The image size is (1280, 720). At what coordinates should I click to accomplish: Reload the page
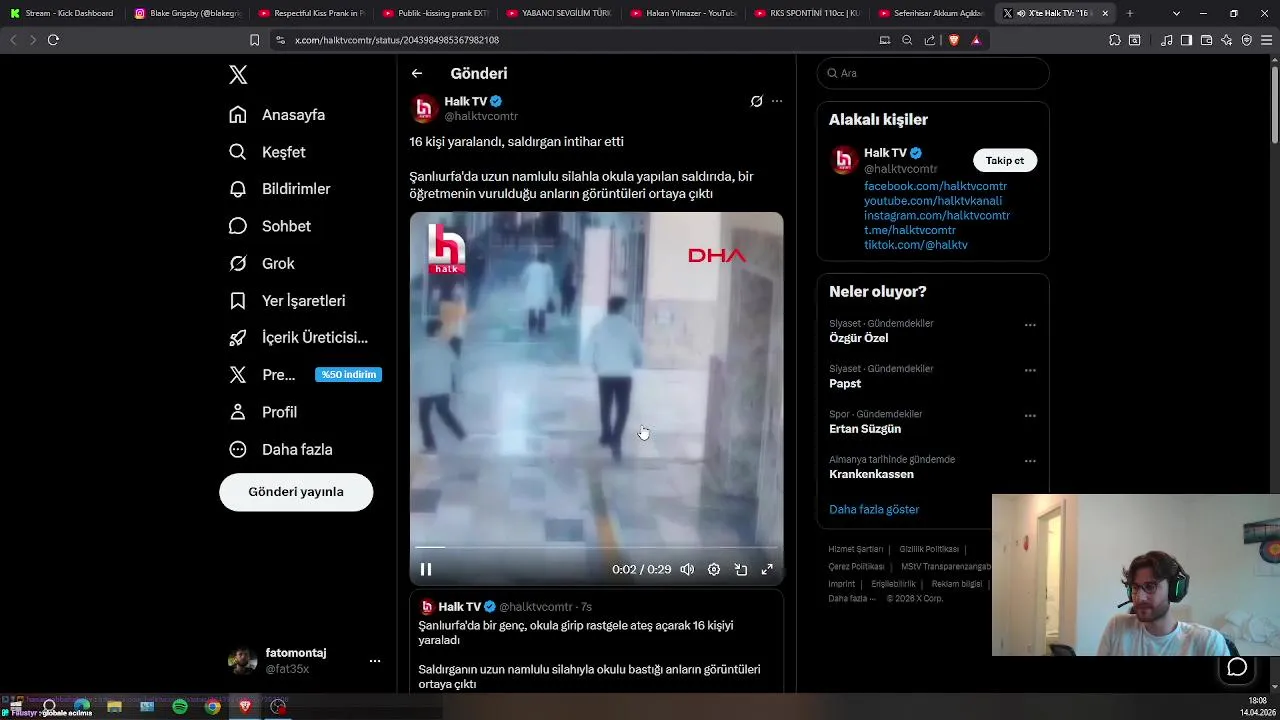point(53,40)
